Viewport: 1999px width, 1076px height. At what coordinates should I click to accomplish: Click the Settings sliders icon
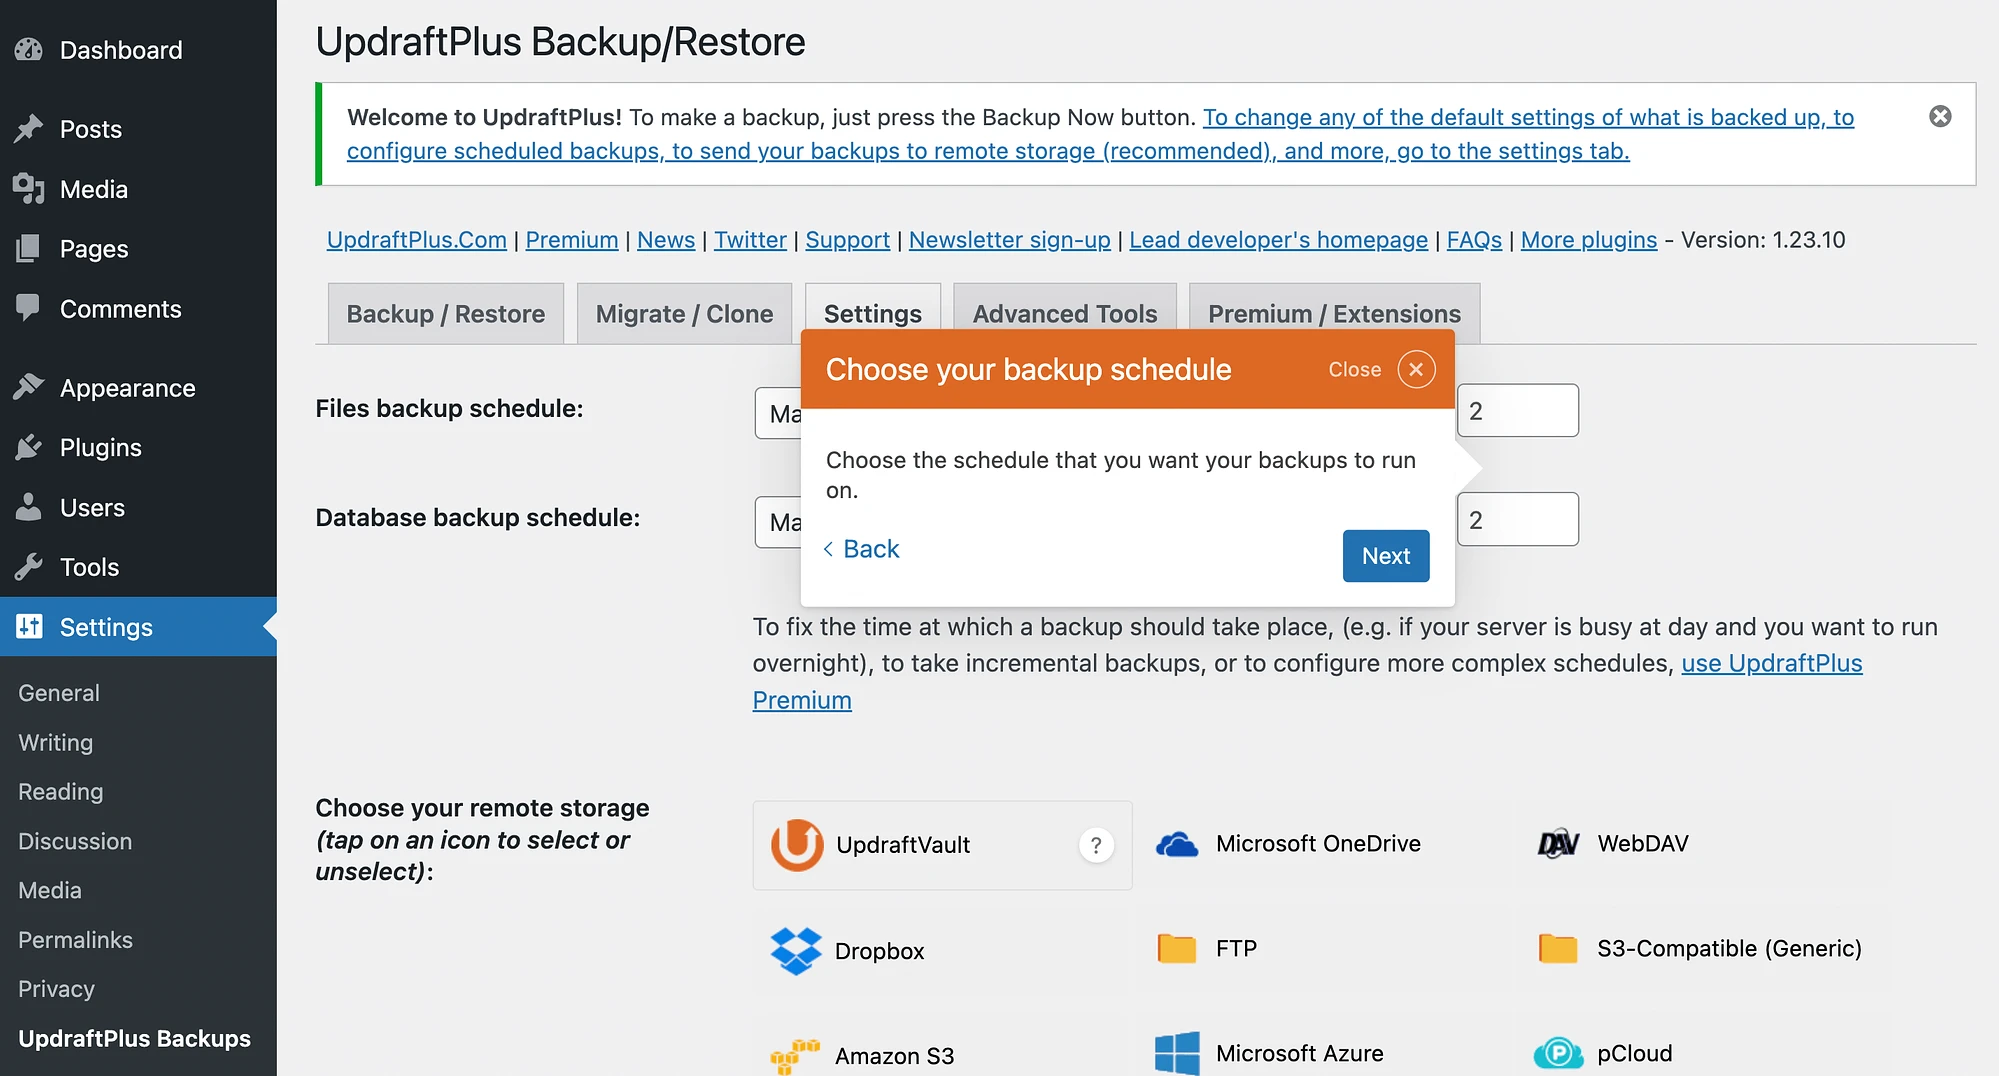tap(29, 627)
